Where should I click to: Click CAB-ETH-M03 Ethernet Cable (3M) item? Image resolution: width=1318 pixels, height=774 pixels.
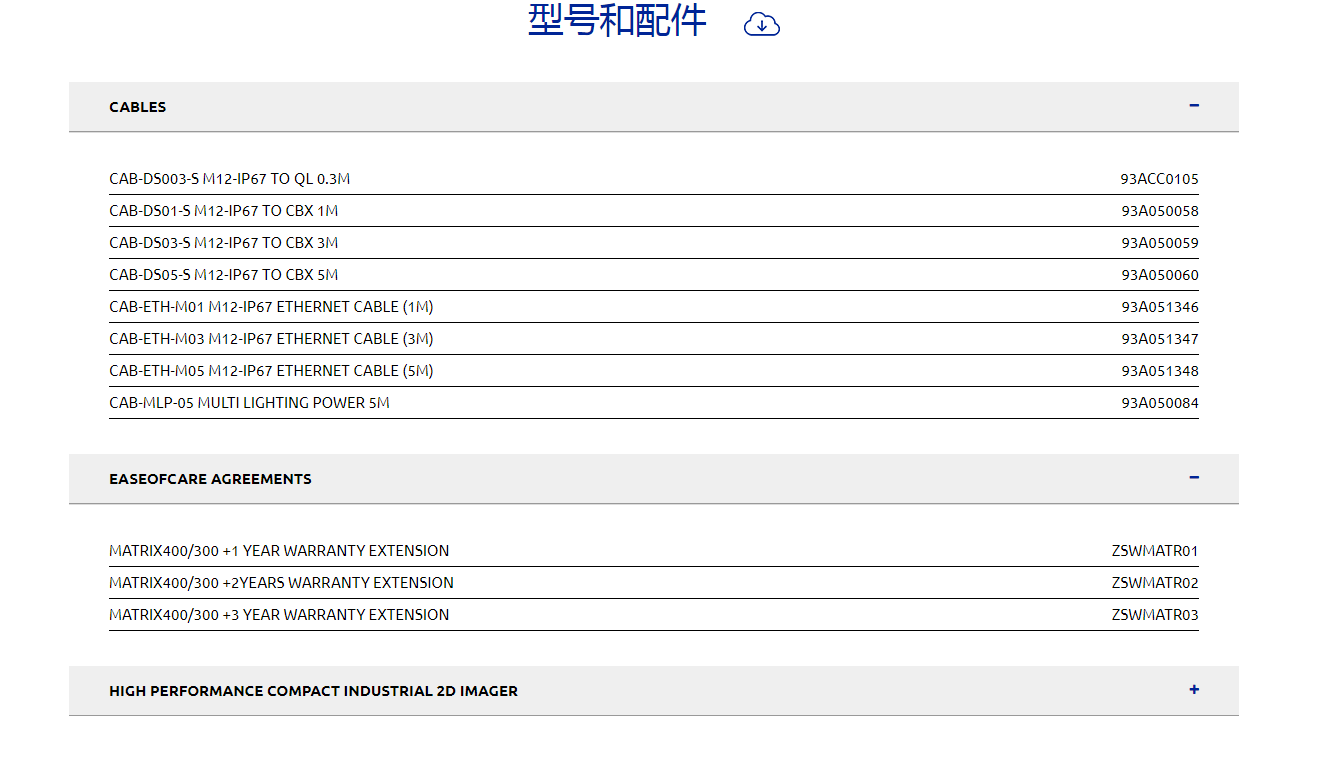click(x=271, y=339)
